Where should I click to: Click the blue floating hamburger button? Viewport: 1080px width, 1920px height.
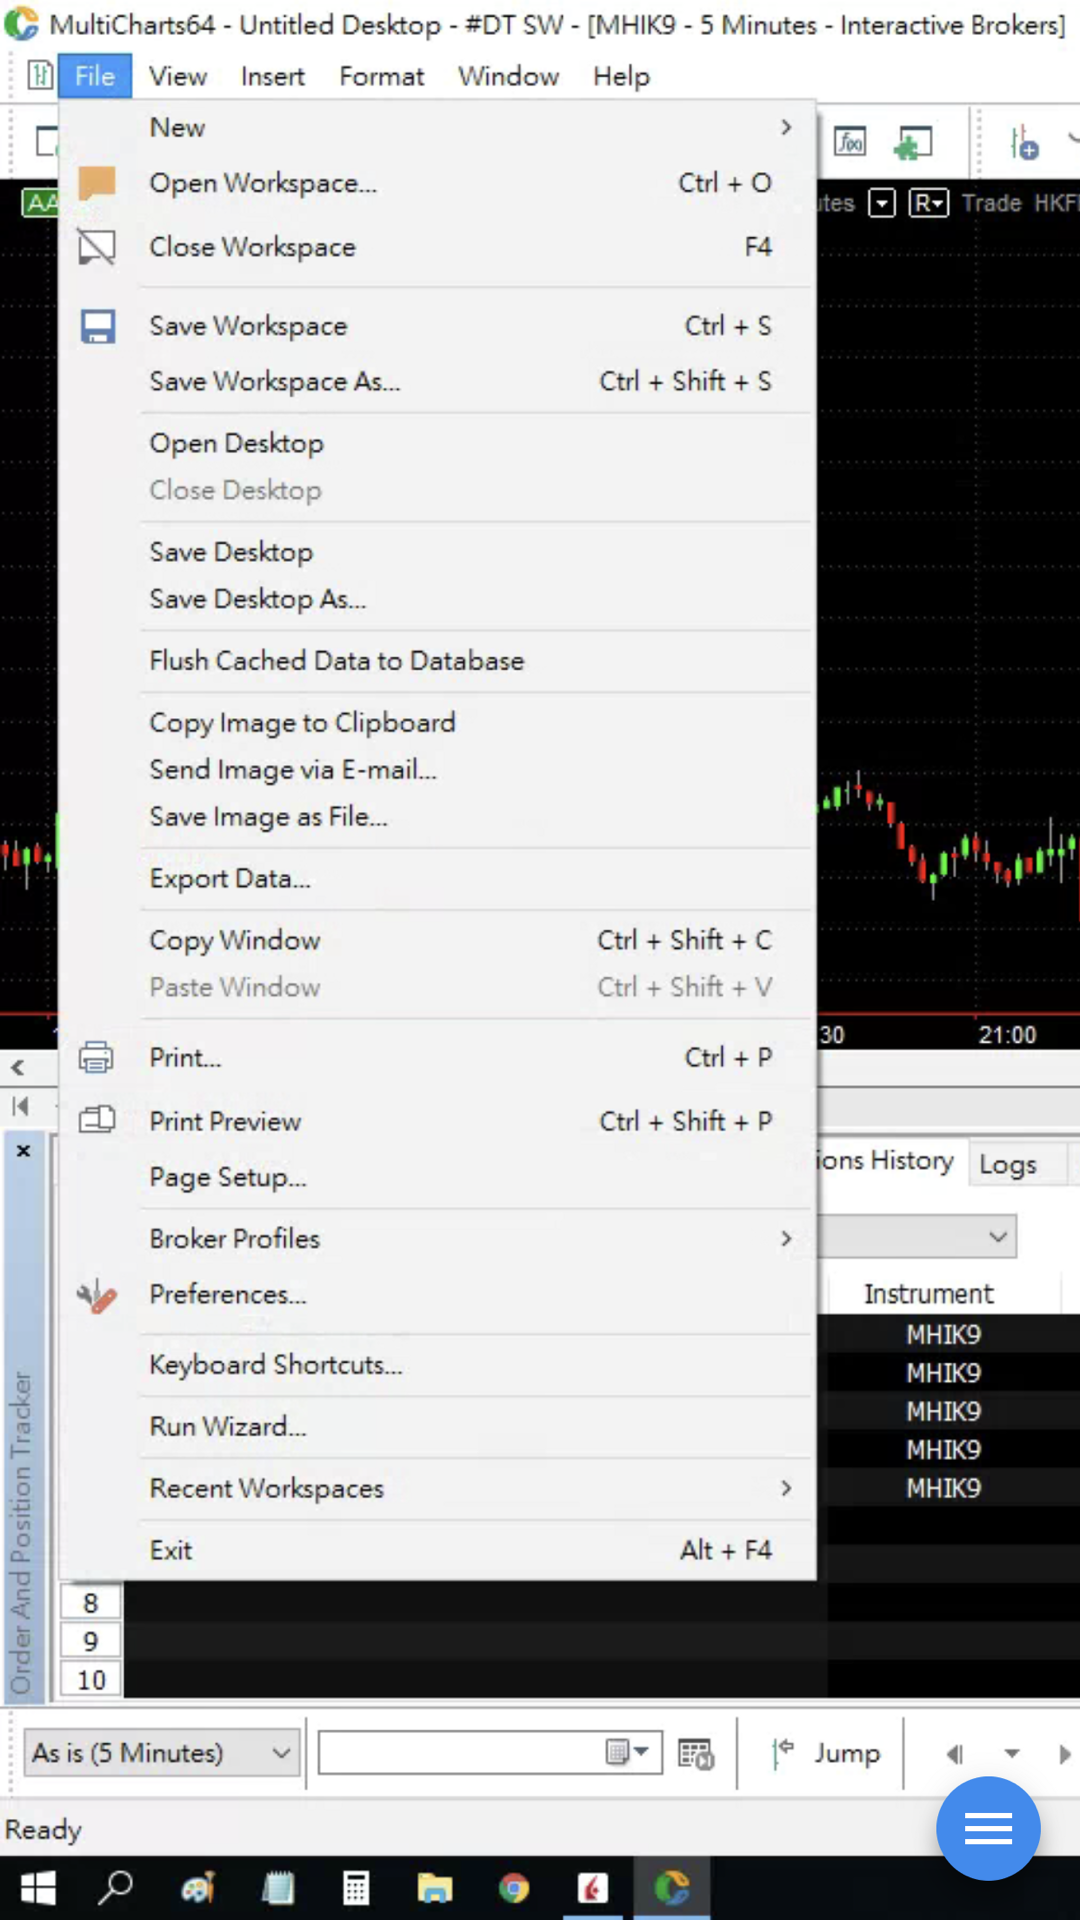tap(988, 1828)
